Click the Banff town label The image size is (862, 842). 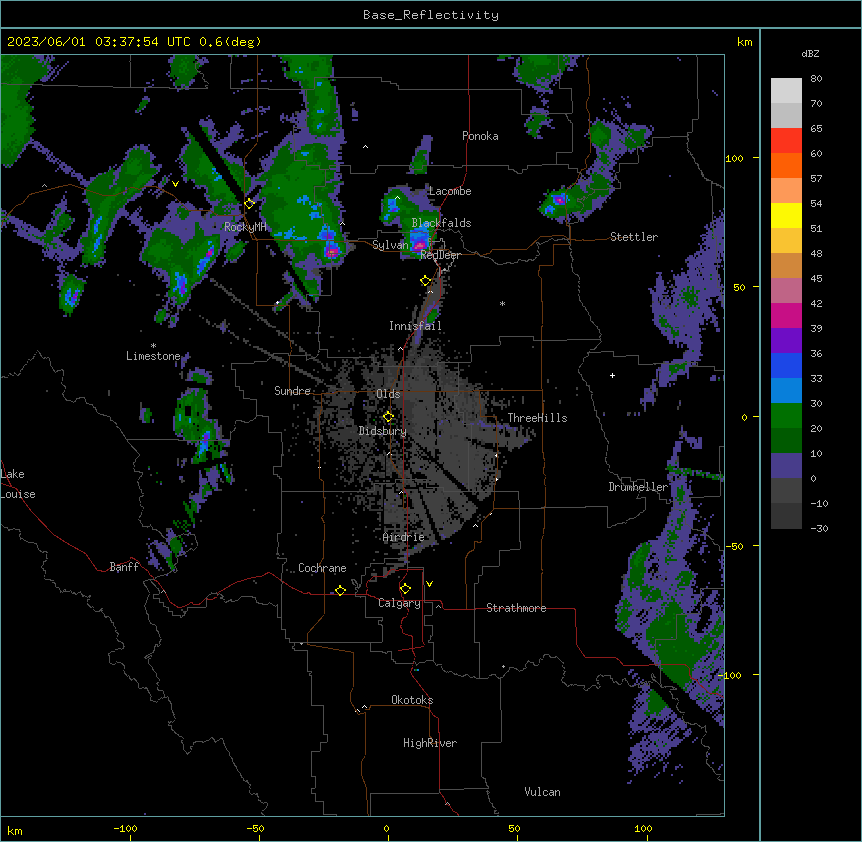click(x=124, y=567)
